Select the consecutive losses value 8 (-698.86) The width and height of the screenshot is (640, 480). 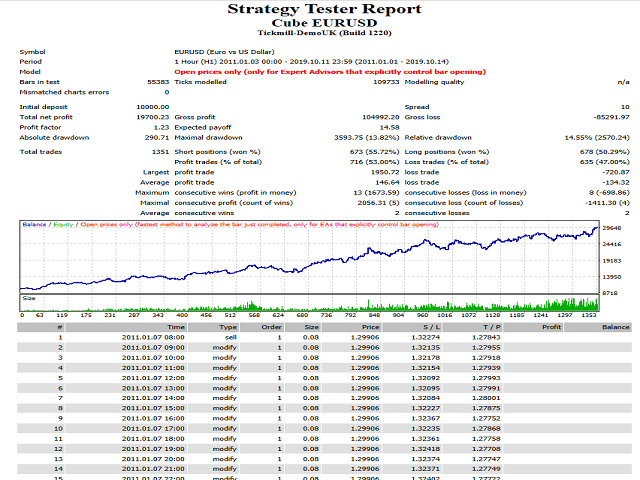609,193
